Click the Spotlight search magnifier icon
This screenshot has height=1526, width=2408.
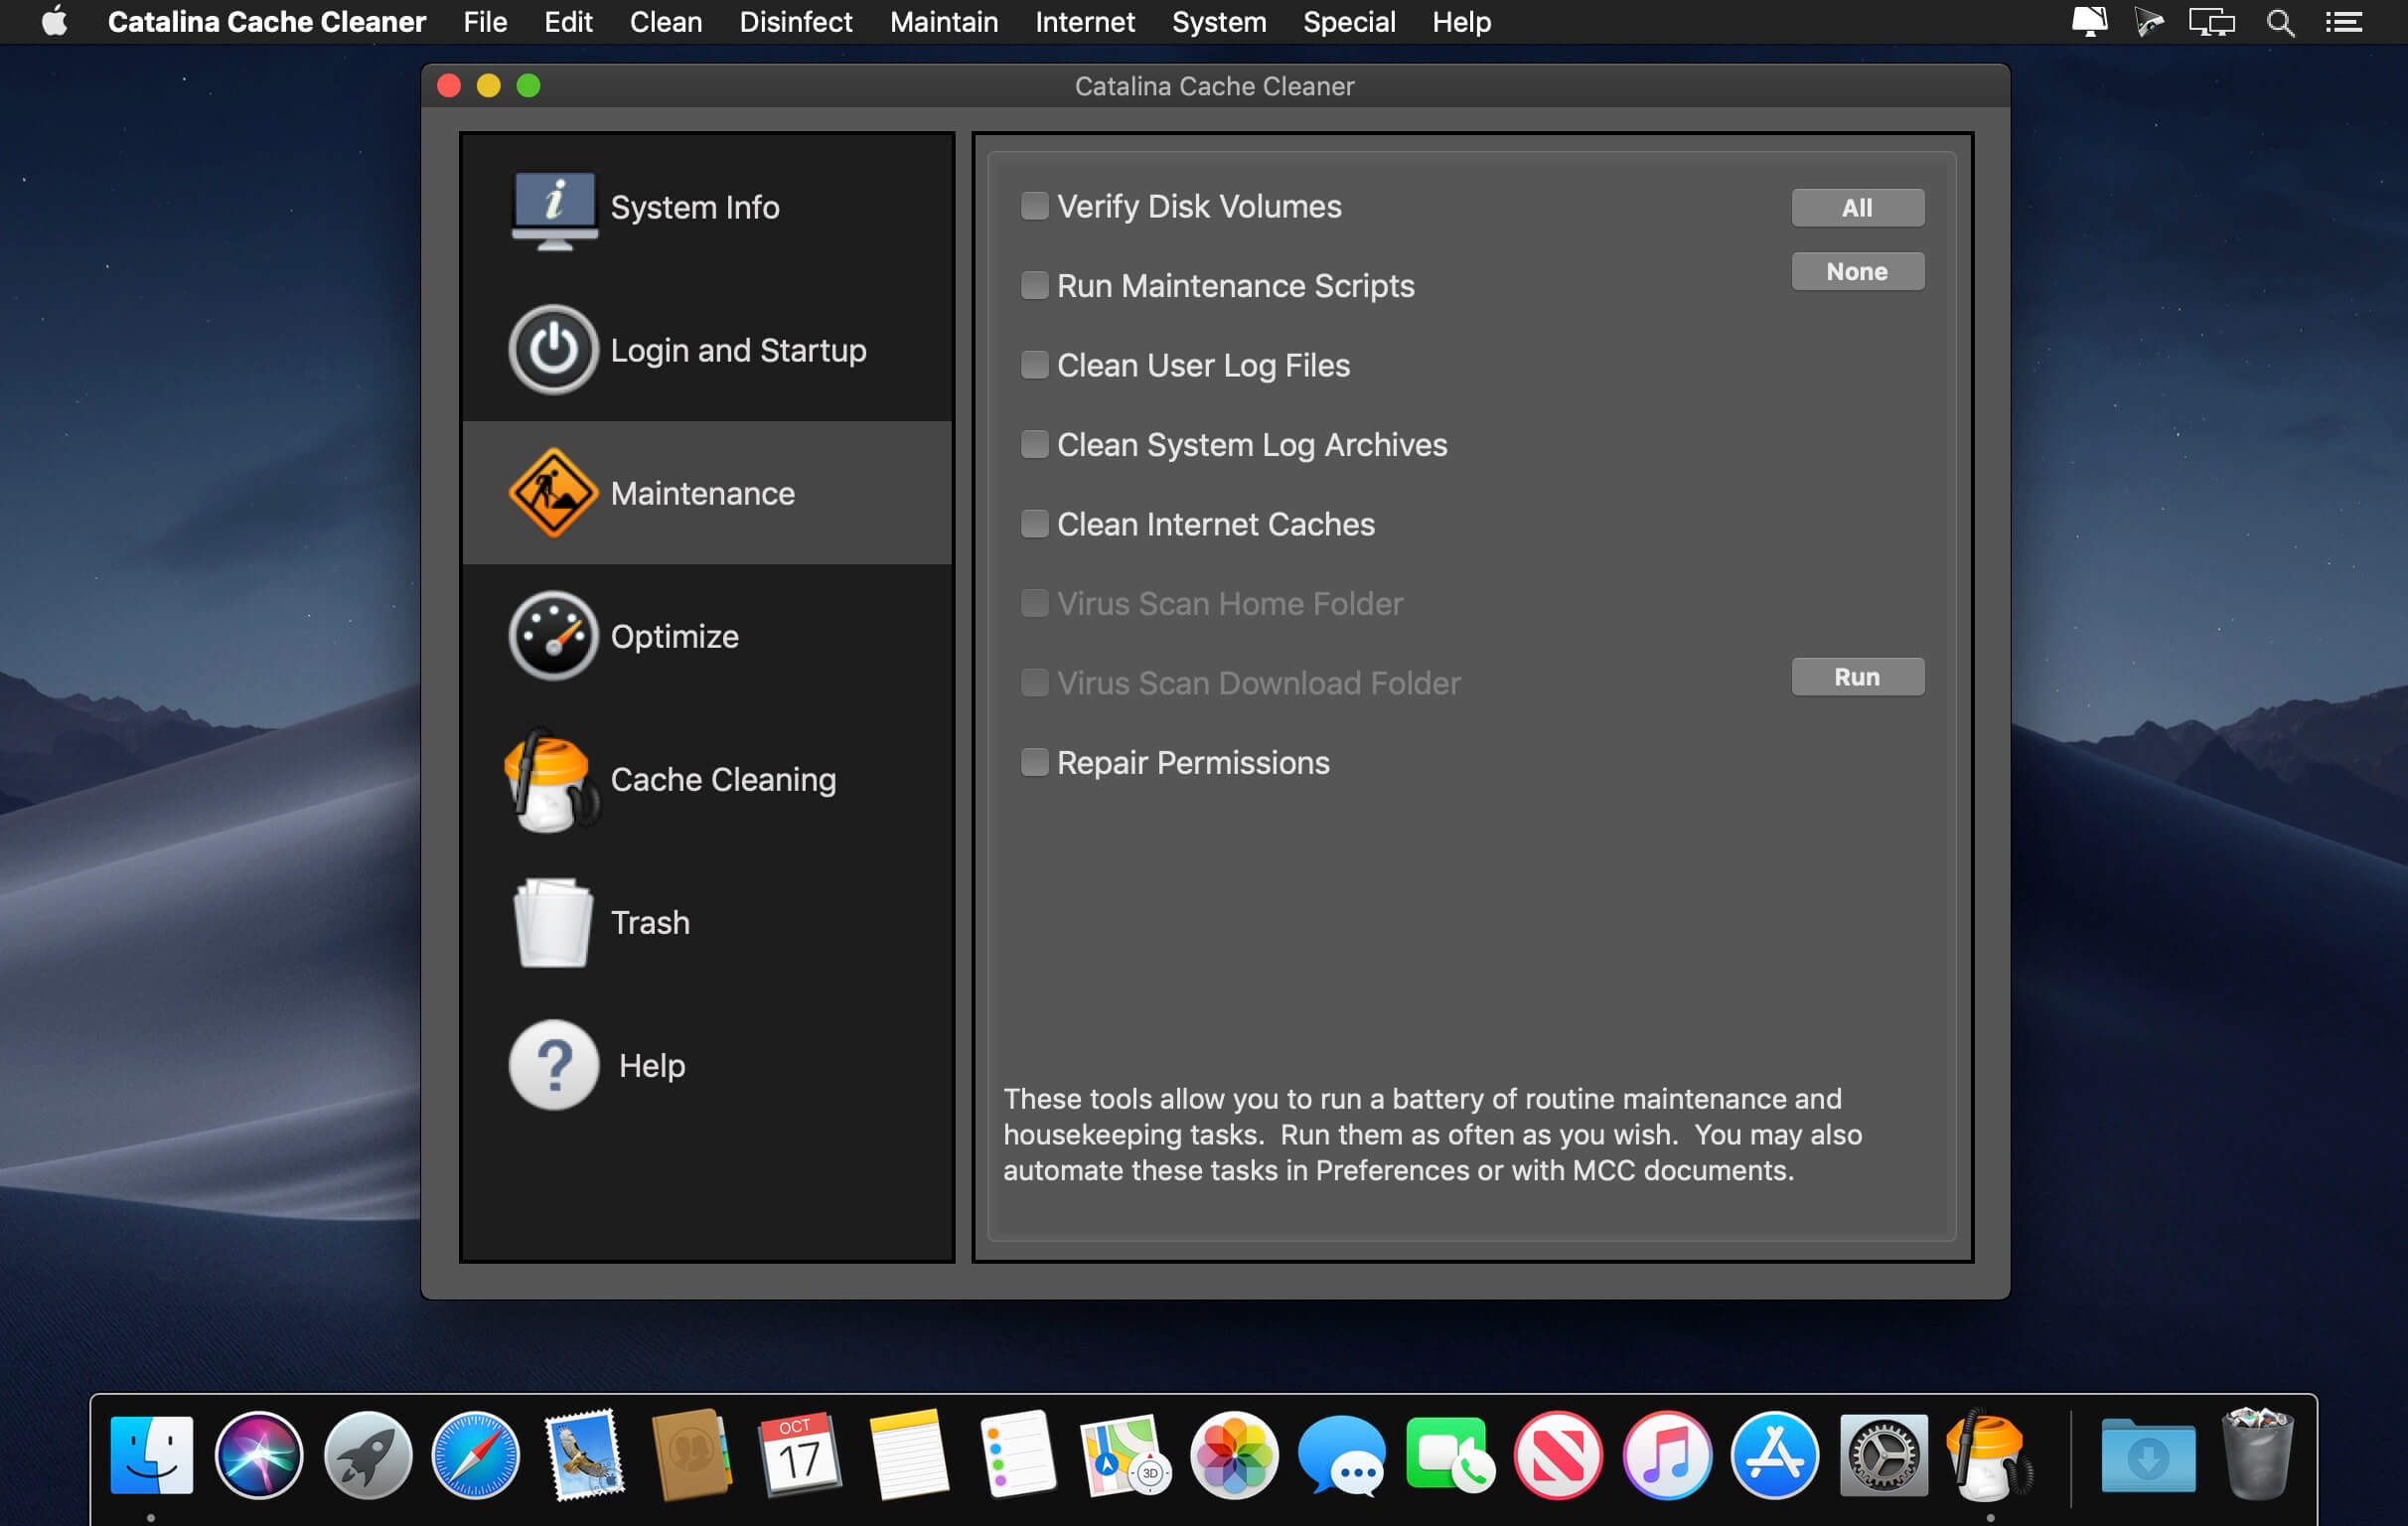click(x=2280, y=22)
